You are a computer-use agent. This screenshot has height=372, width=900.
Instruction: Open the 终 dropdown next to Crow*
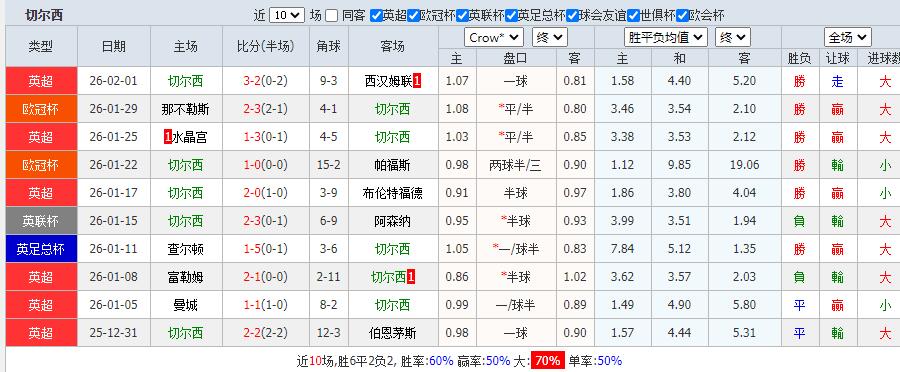[549, 37]
